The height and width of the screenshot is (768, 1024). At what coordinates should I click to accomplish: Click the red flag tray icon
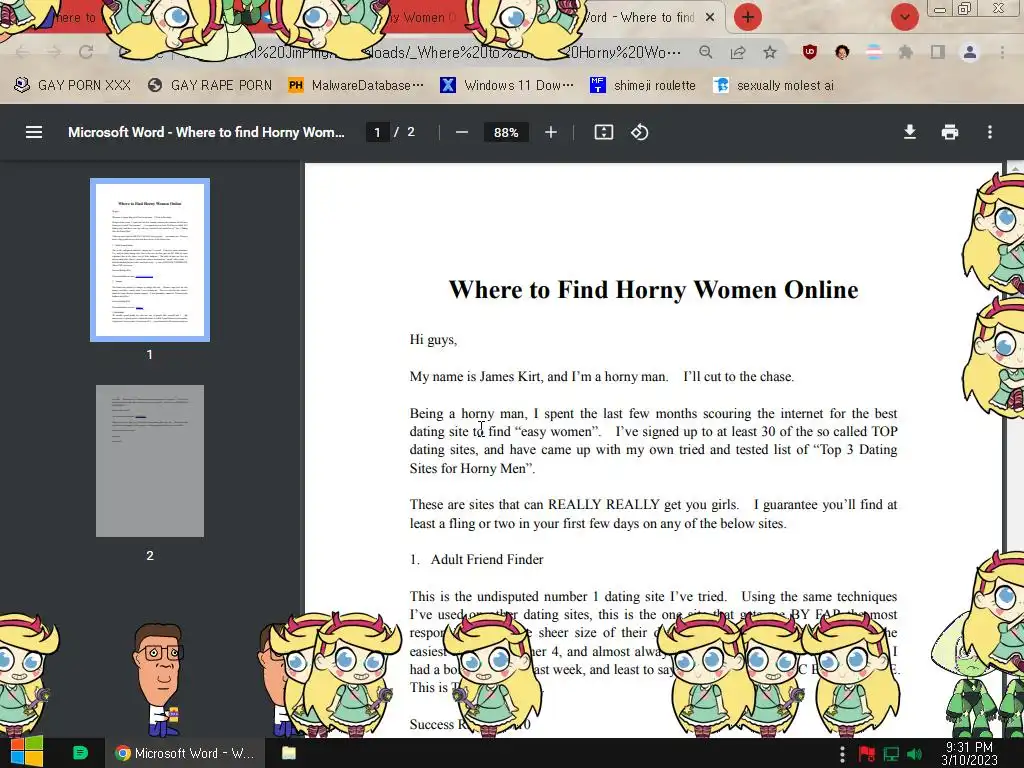pos(867,754)
